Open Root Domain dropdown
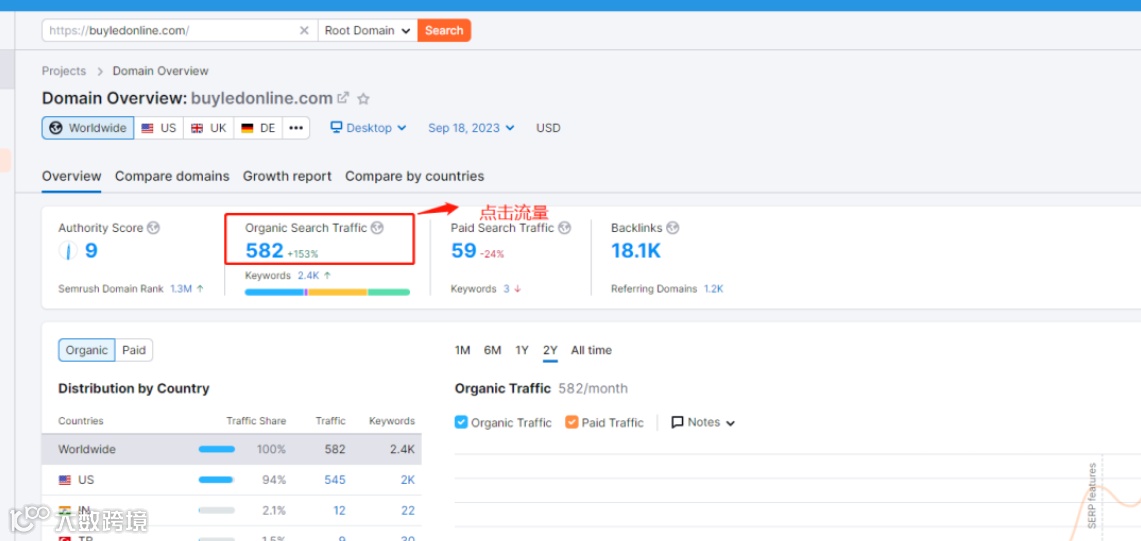This screenshot has width=1141, height=541. 367,31
